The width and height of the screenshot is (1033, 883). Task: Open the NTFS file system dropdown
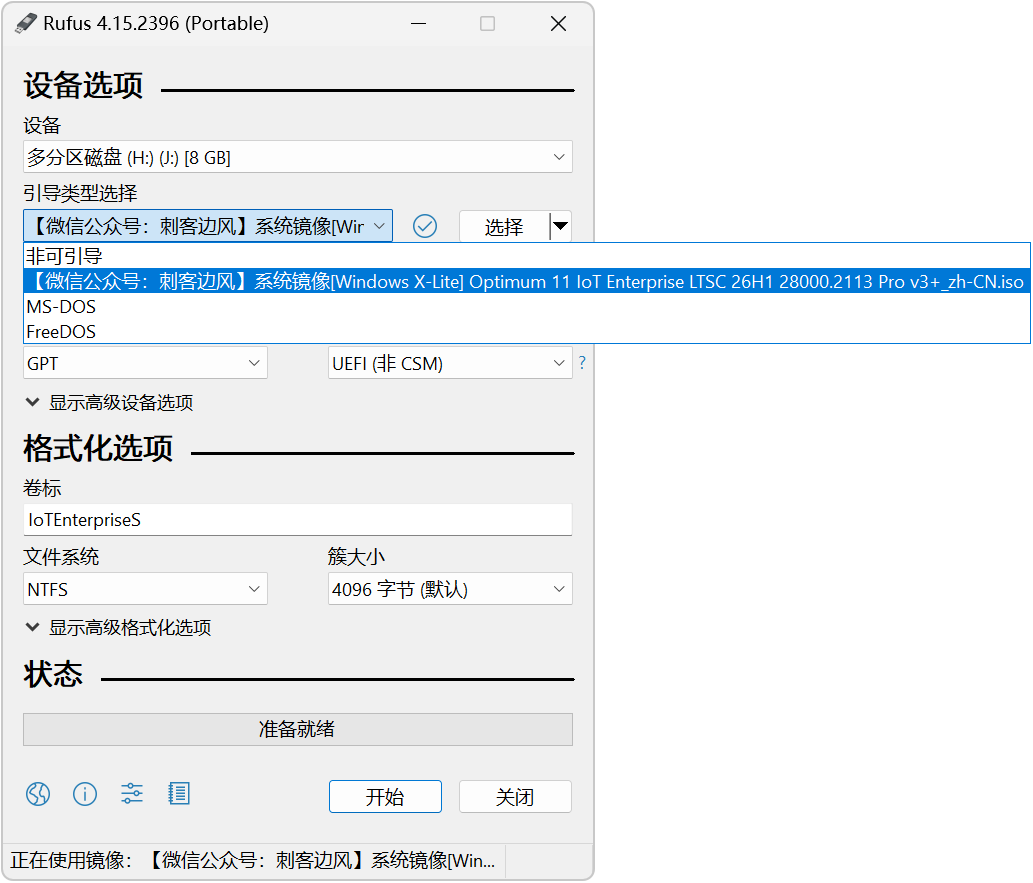pyautogui.click(x=146, y=589)
